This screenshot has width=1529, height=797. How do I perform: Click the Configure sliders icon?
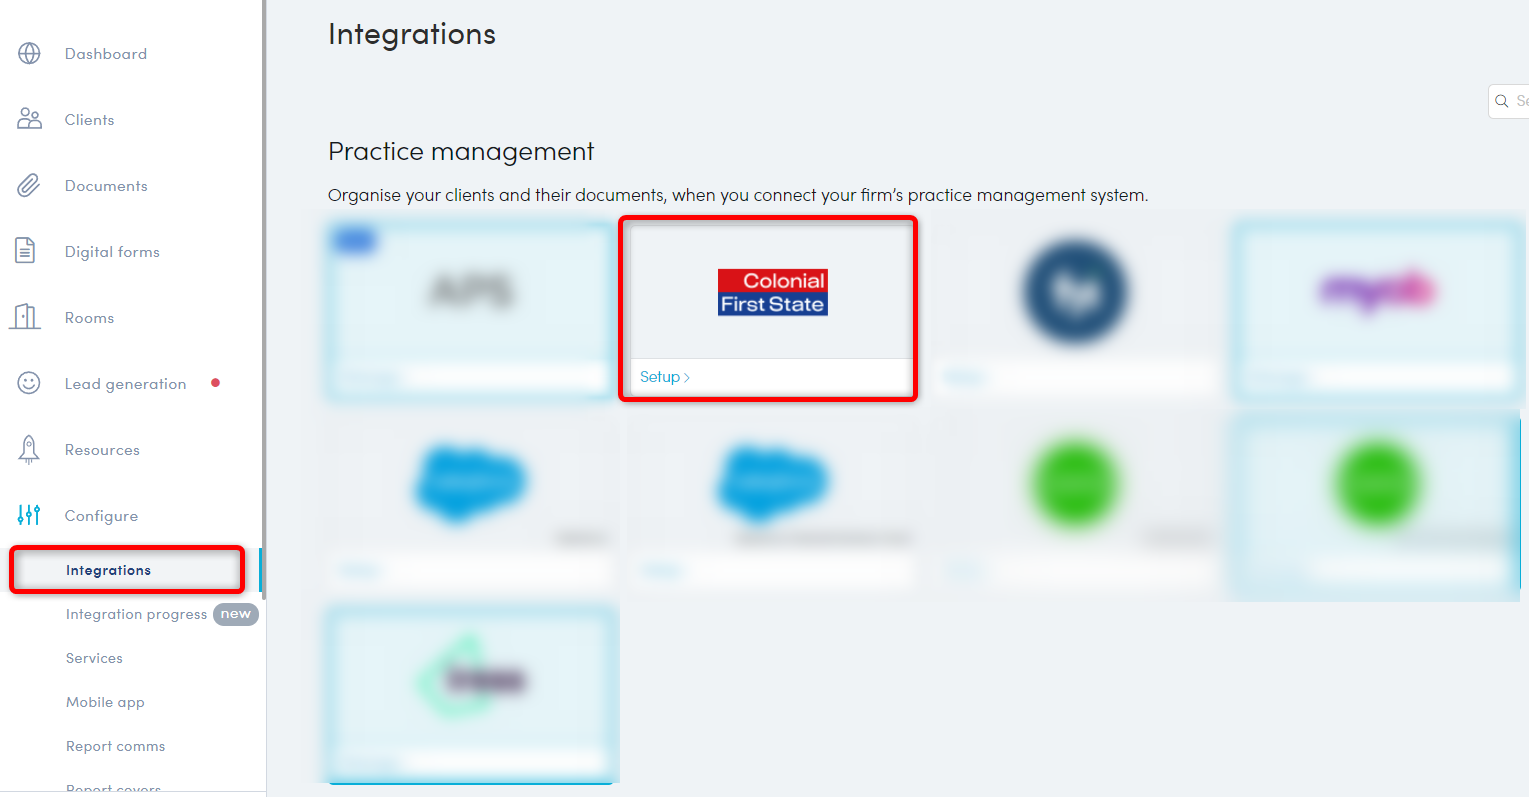(x=29, y=515)
